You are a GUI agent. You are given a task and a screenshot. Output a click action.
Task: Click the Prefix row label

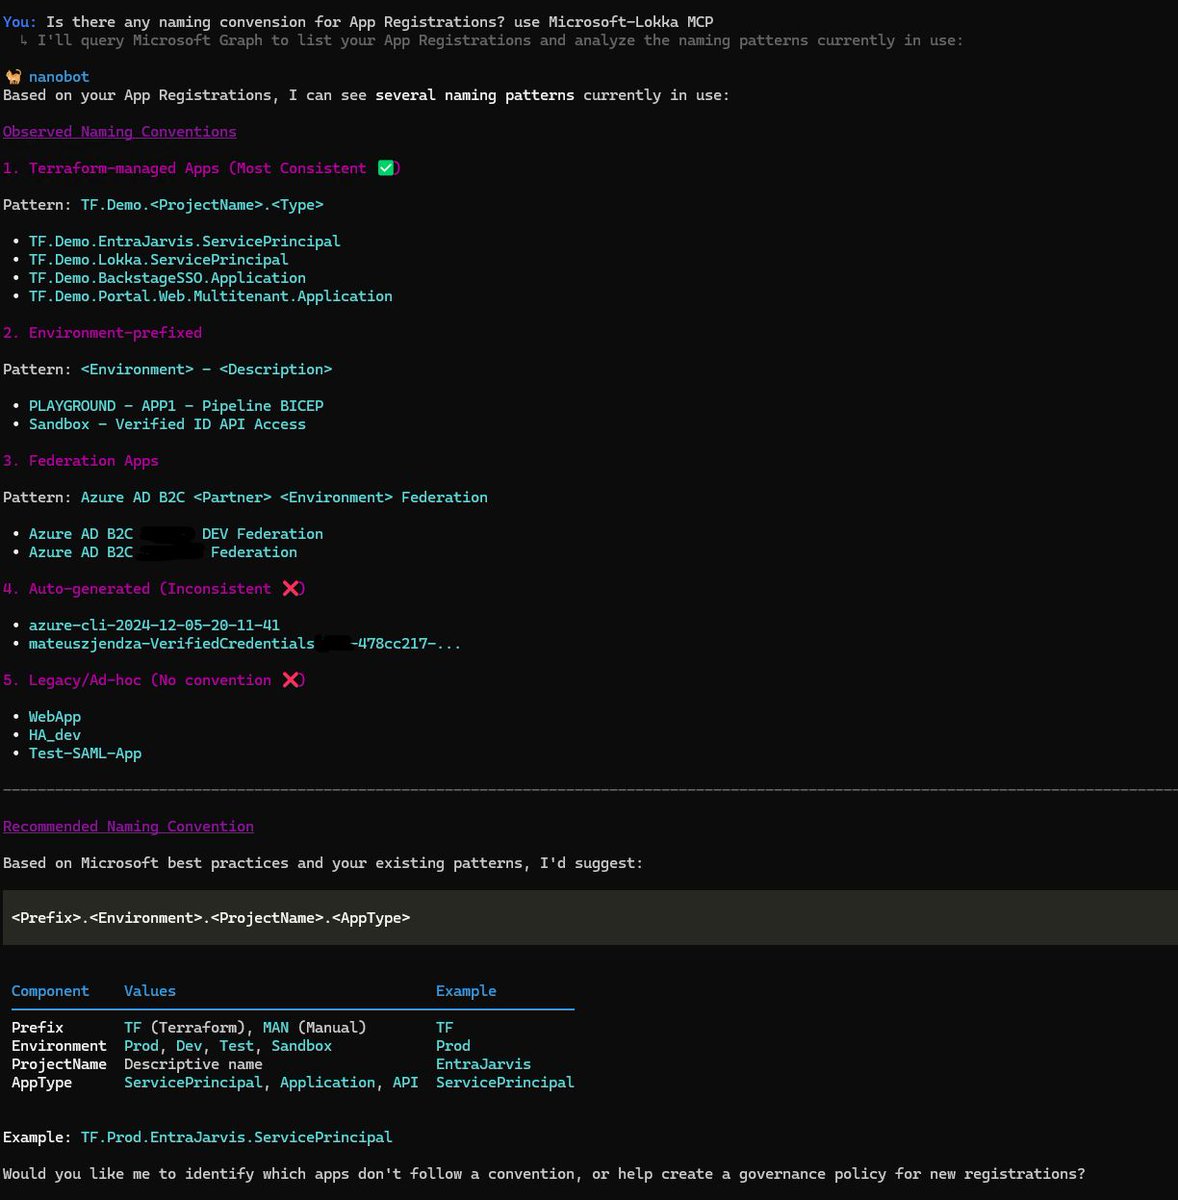pyautogui.click(x=37, y=1028)
